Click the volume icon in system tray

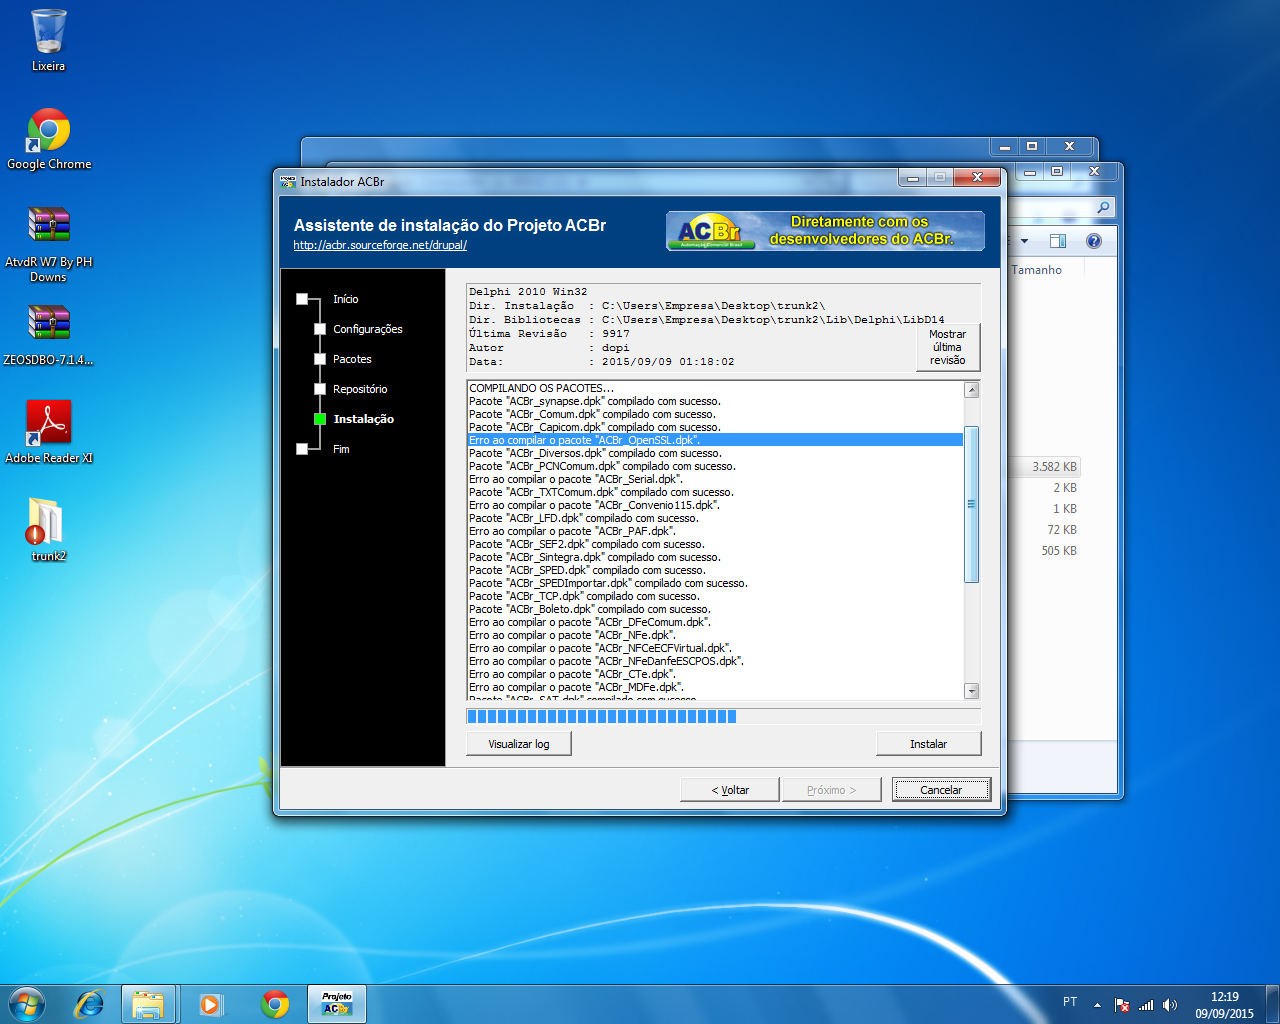point(1170,1004)
